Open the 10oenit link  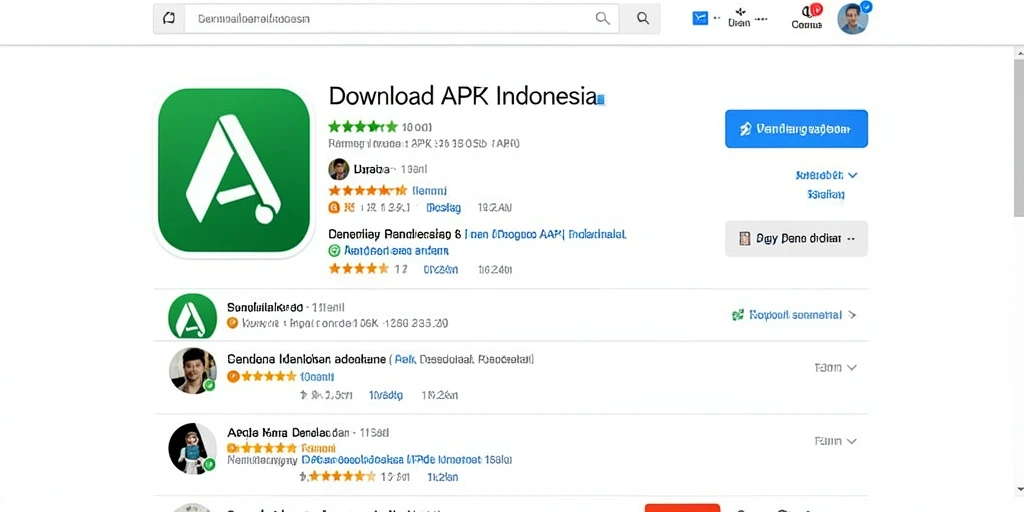point(317,377)
